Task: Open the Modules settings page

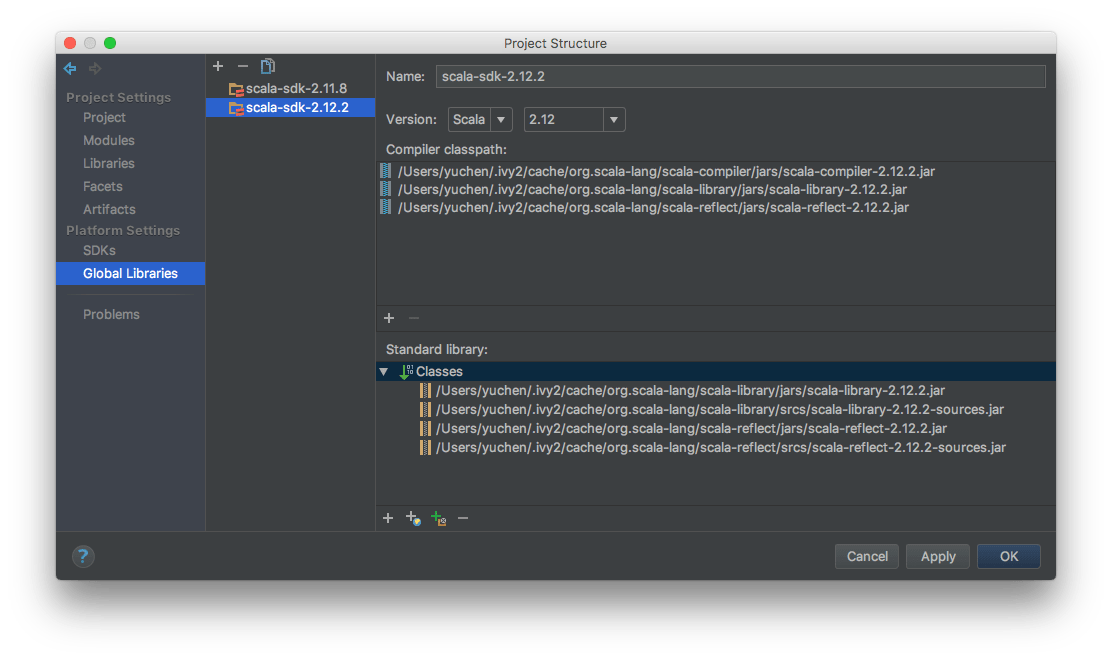Action: pos(109,140)
